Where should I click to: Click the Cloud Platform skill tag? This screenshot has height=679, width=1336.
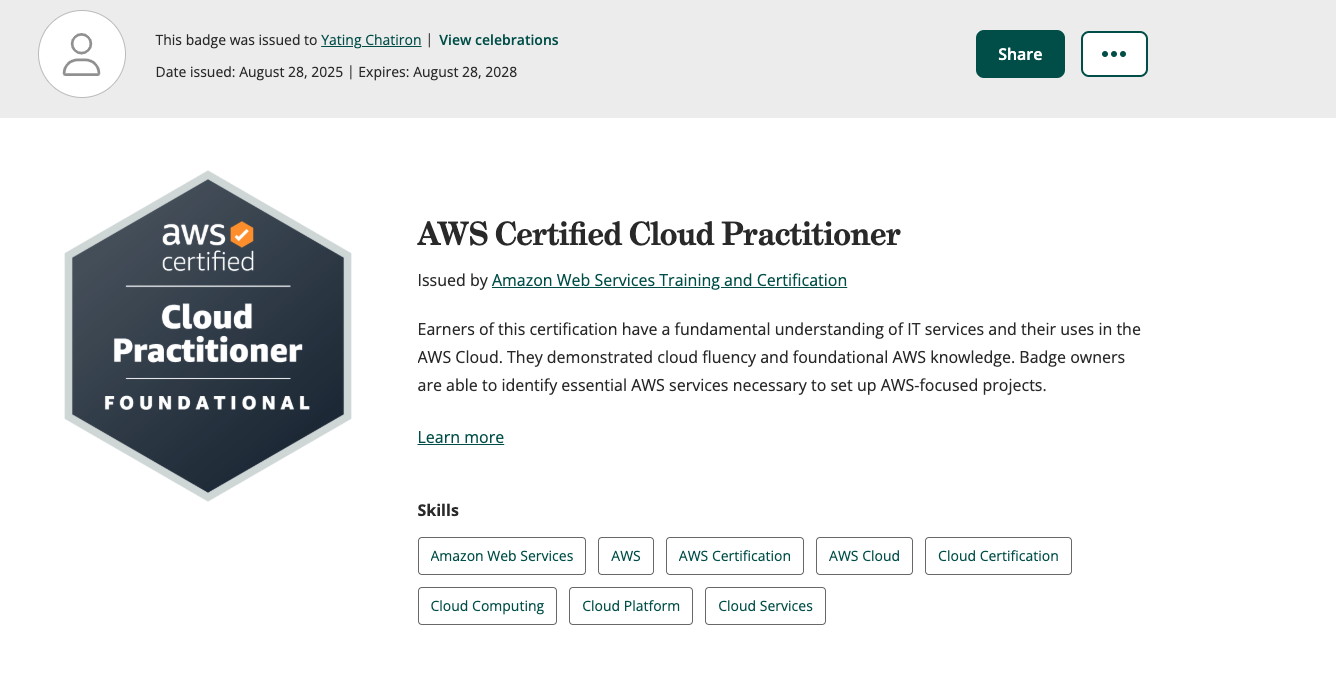[x=630, y=606]
